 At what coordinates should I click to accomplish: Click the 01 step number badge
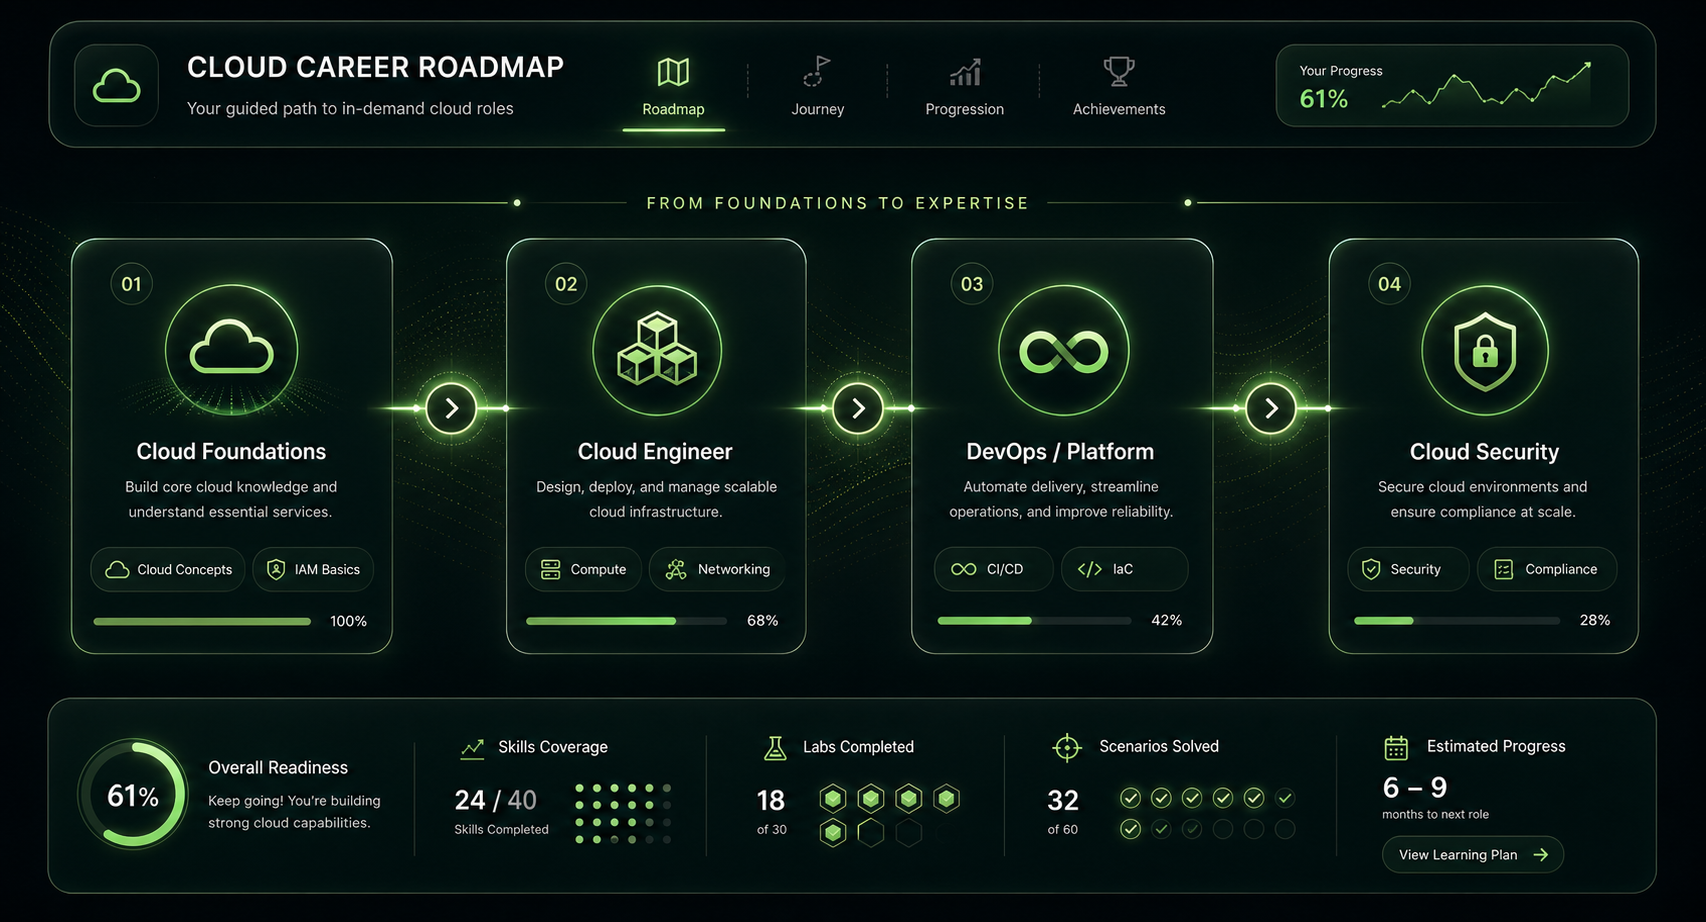131,284
